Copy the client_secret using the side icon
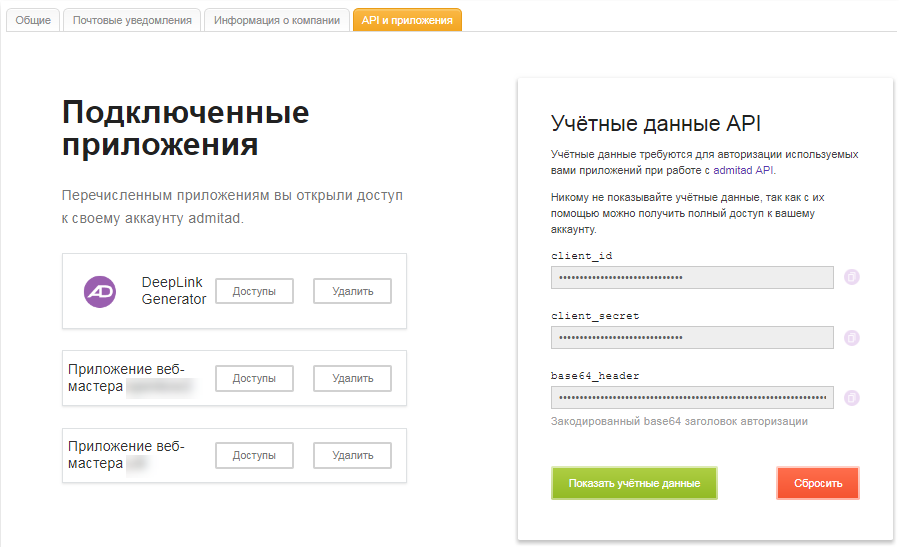 coord(852,338)
